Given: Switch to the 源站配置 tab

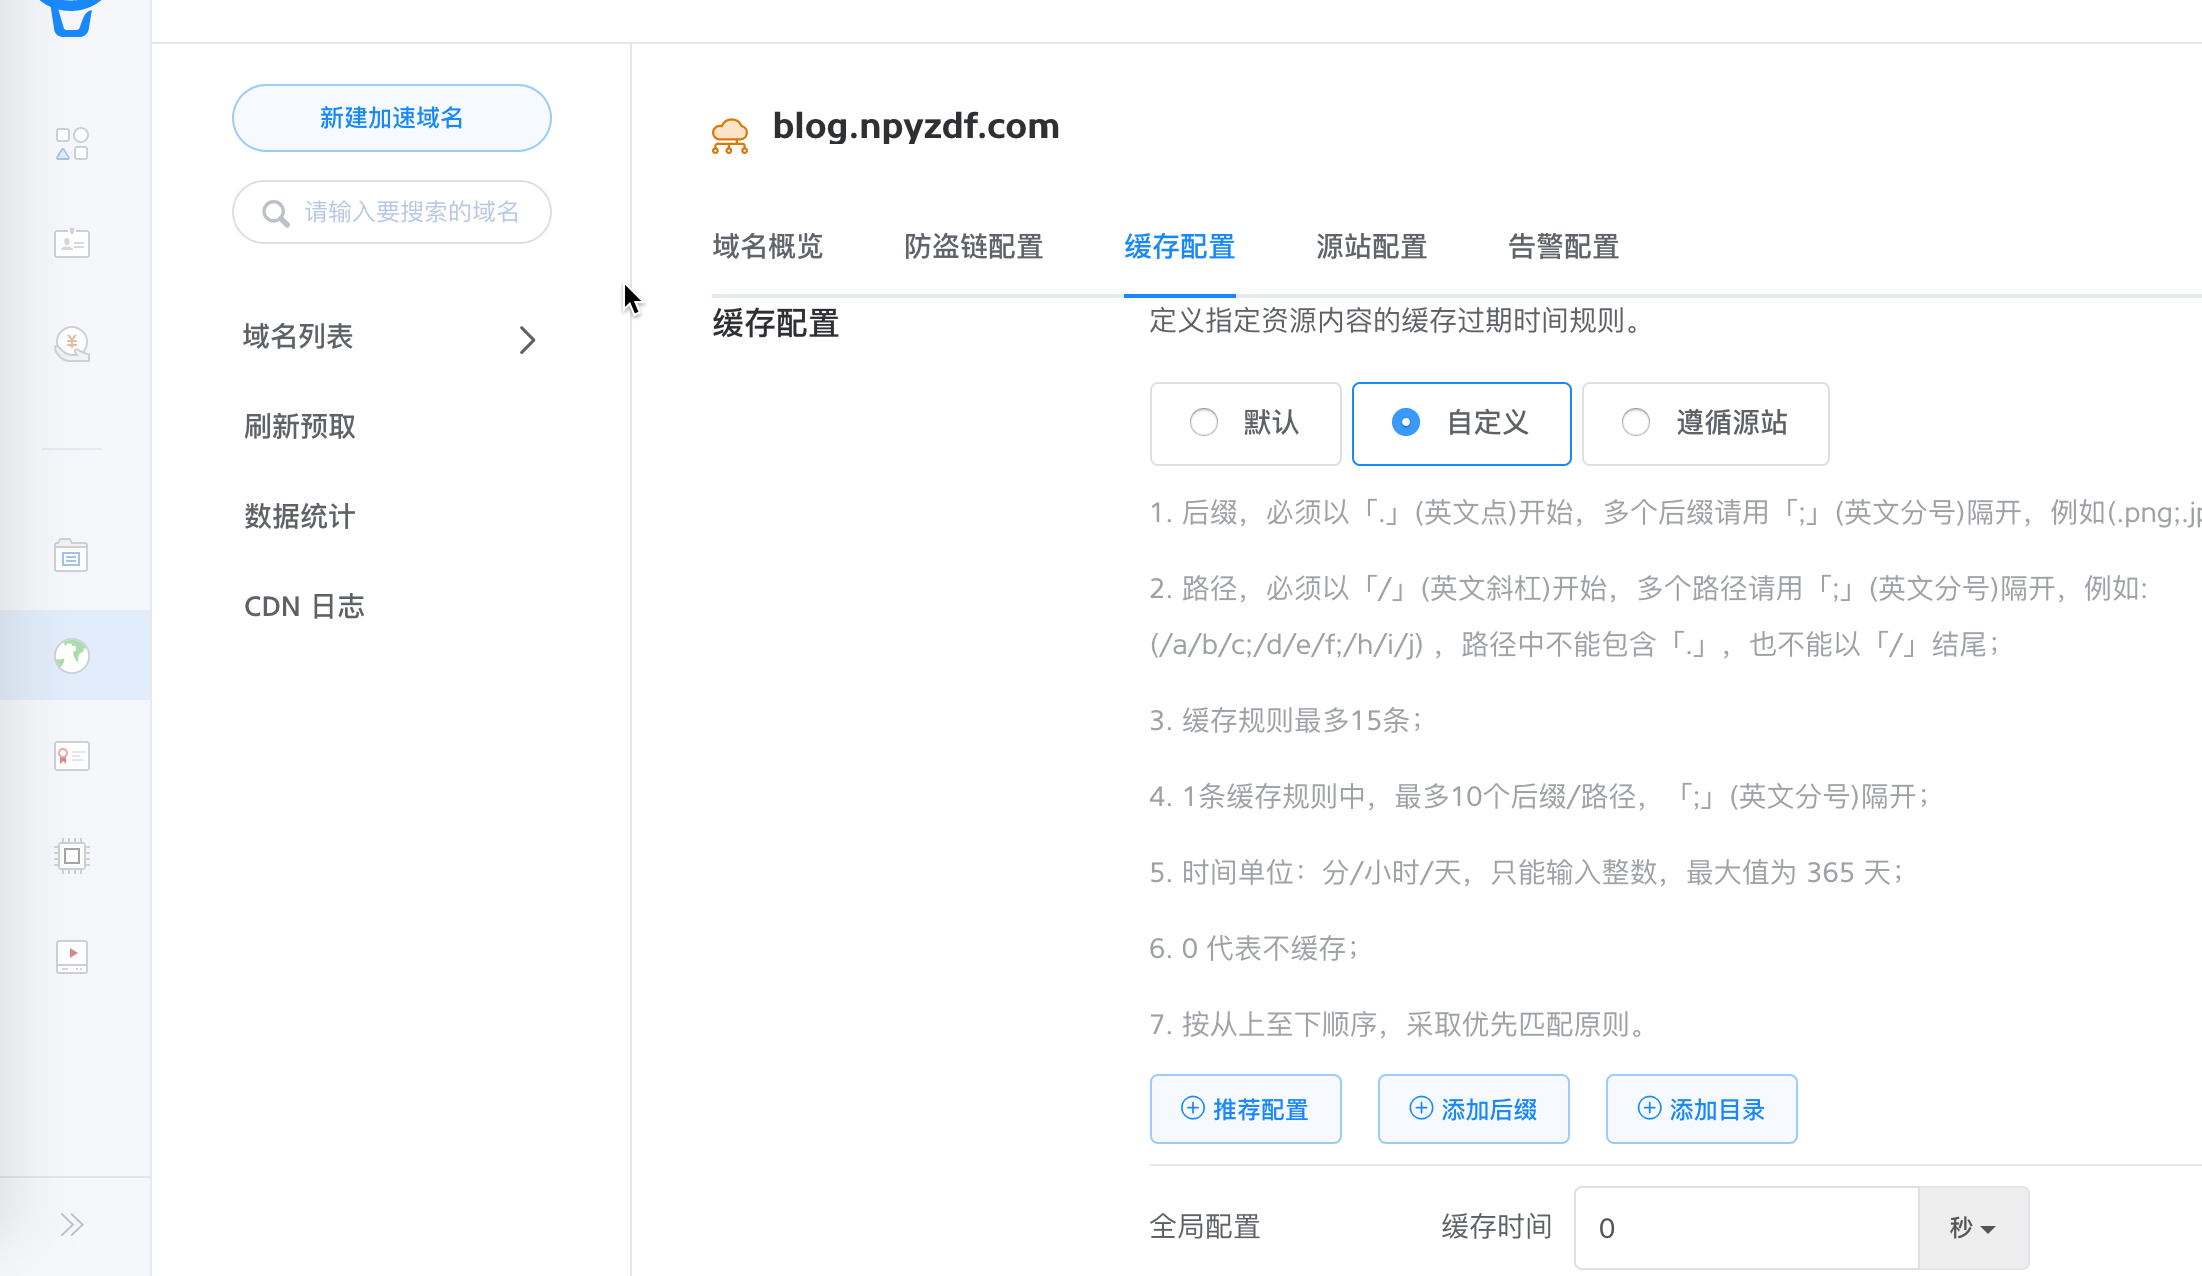Looking at the screenshot, I should [1371, 247].
